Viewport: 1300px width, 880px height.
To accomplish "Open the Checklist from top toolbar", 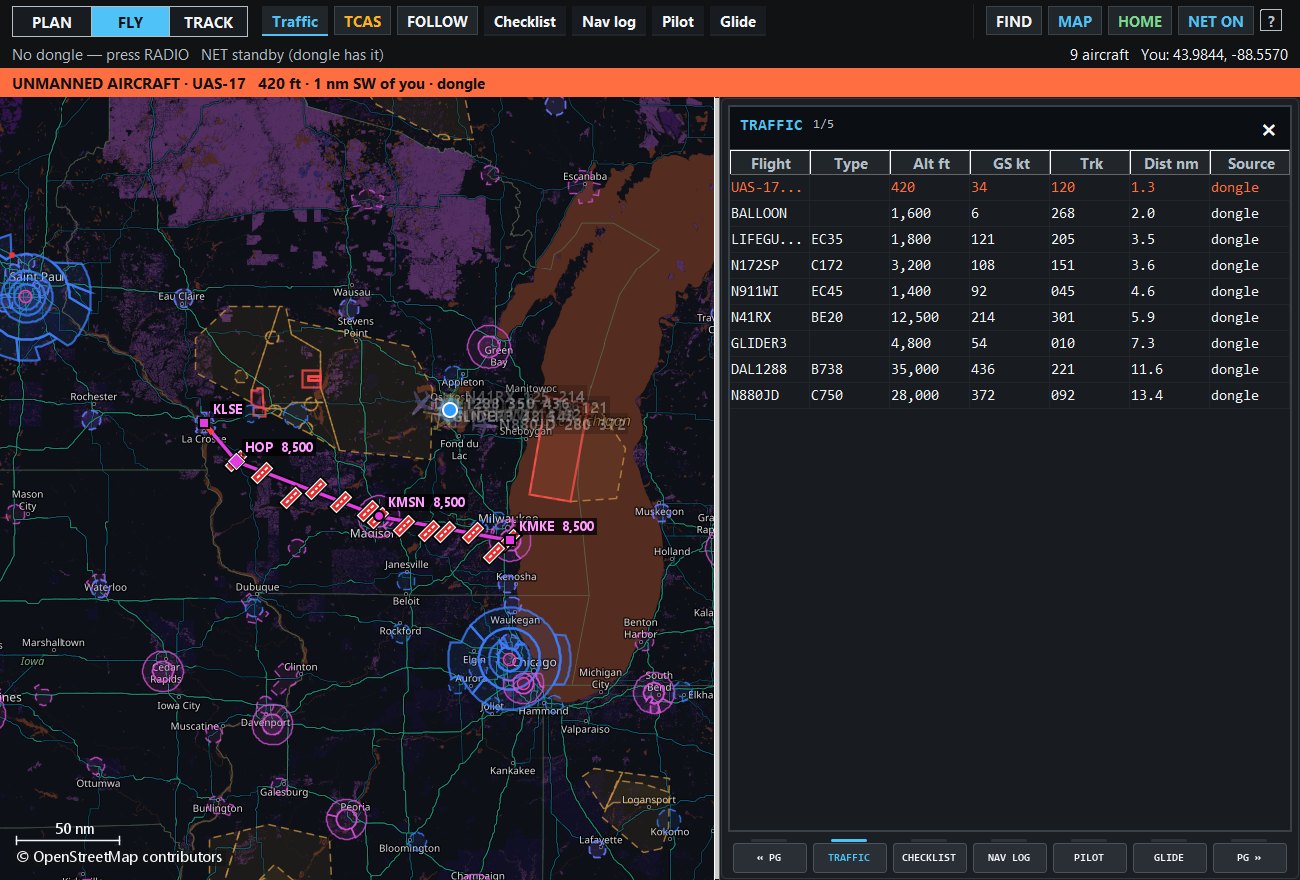I will coord(525,21).
